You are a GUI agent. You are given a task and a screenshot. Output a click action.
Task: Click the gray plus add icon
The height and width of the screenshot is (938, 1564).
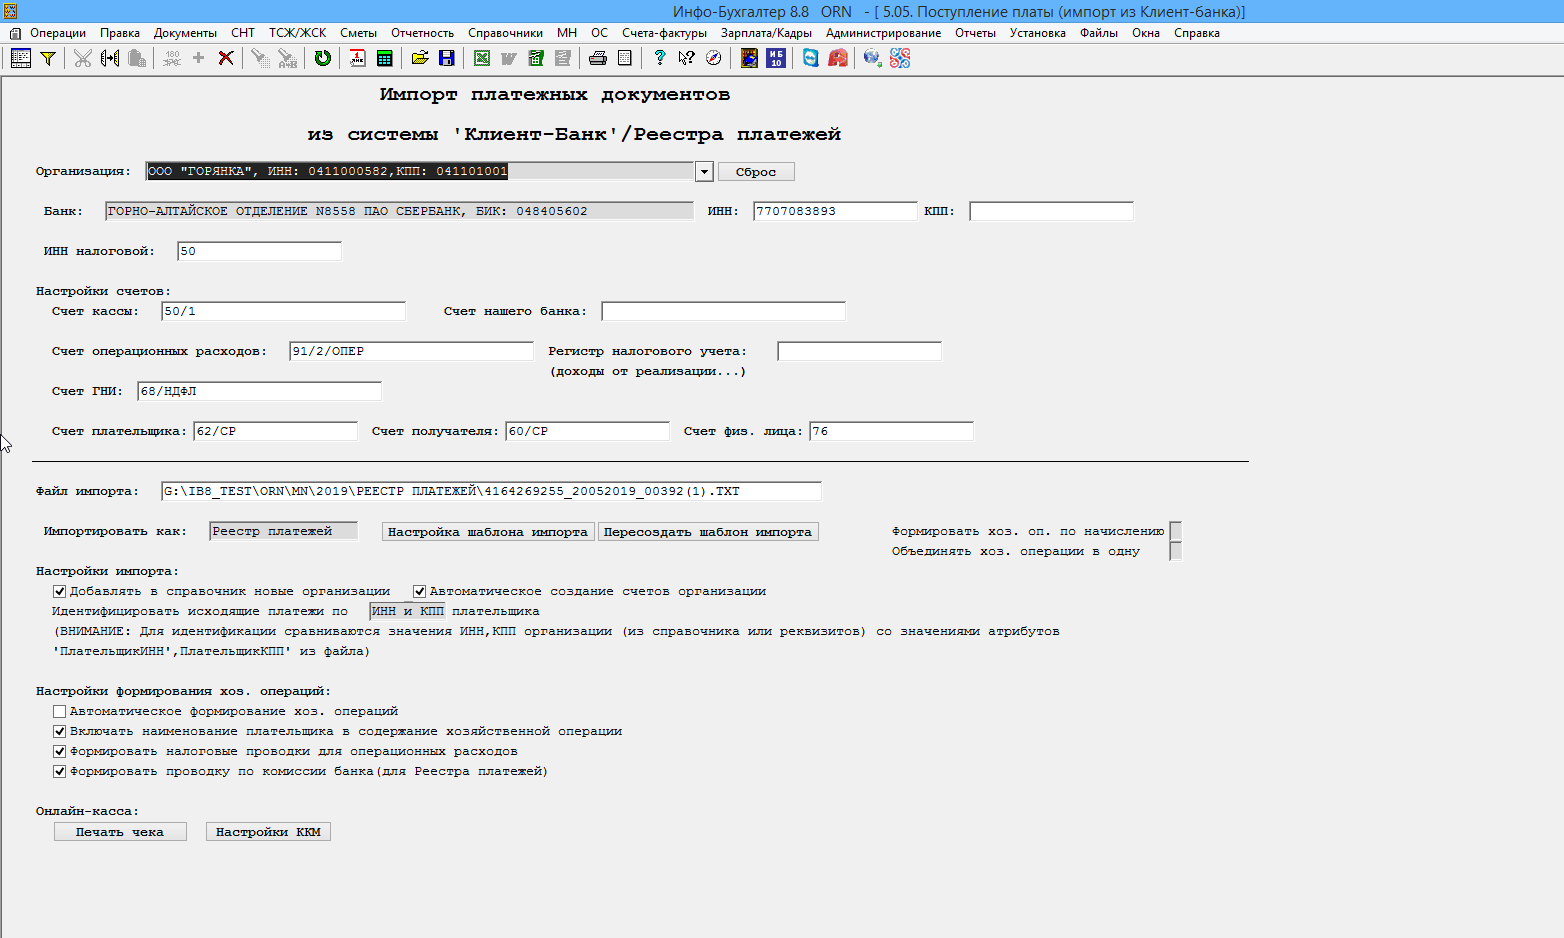(x=199, y=58)
